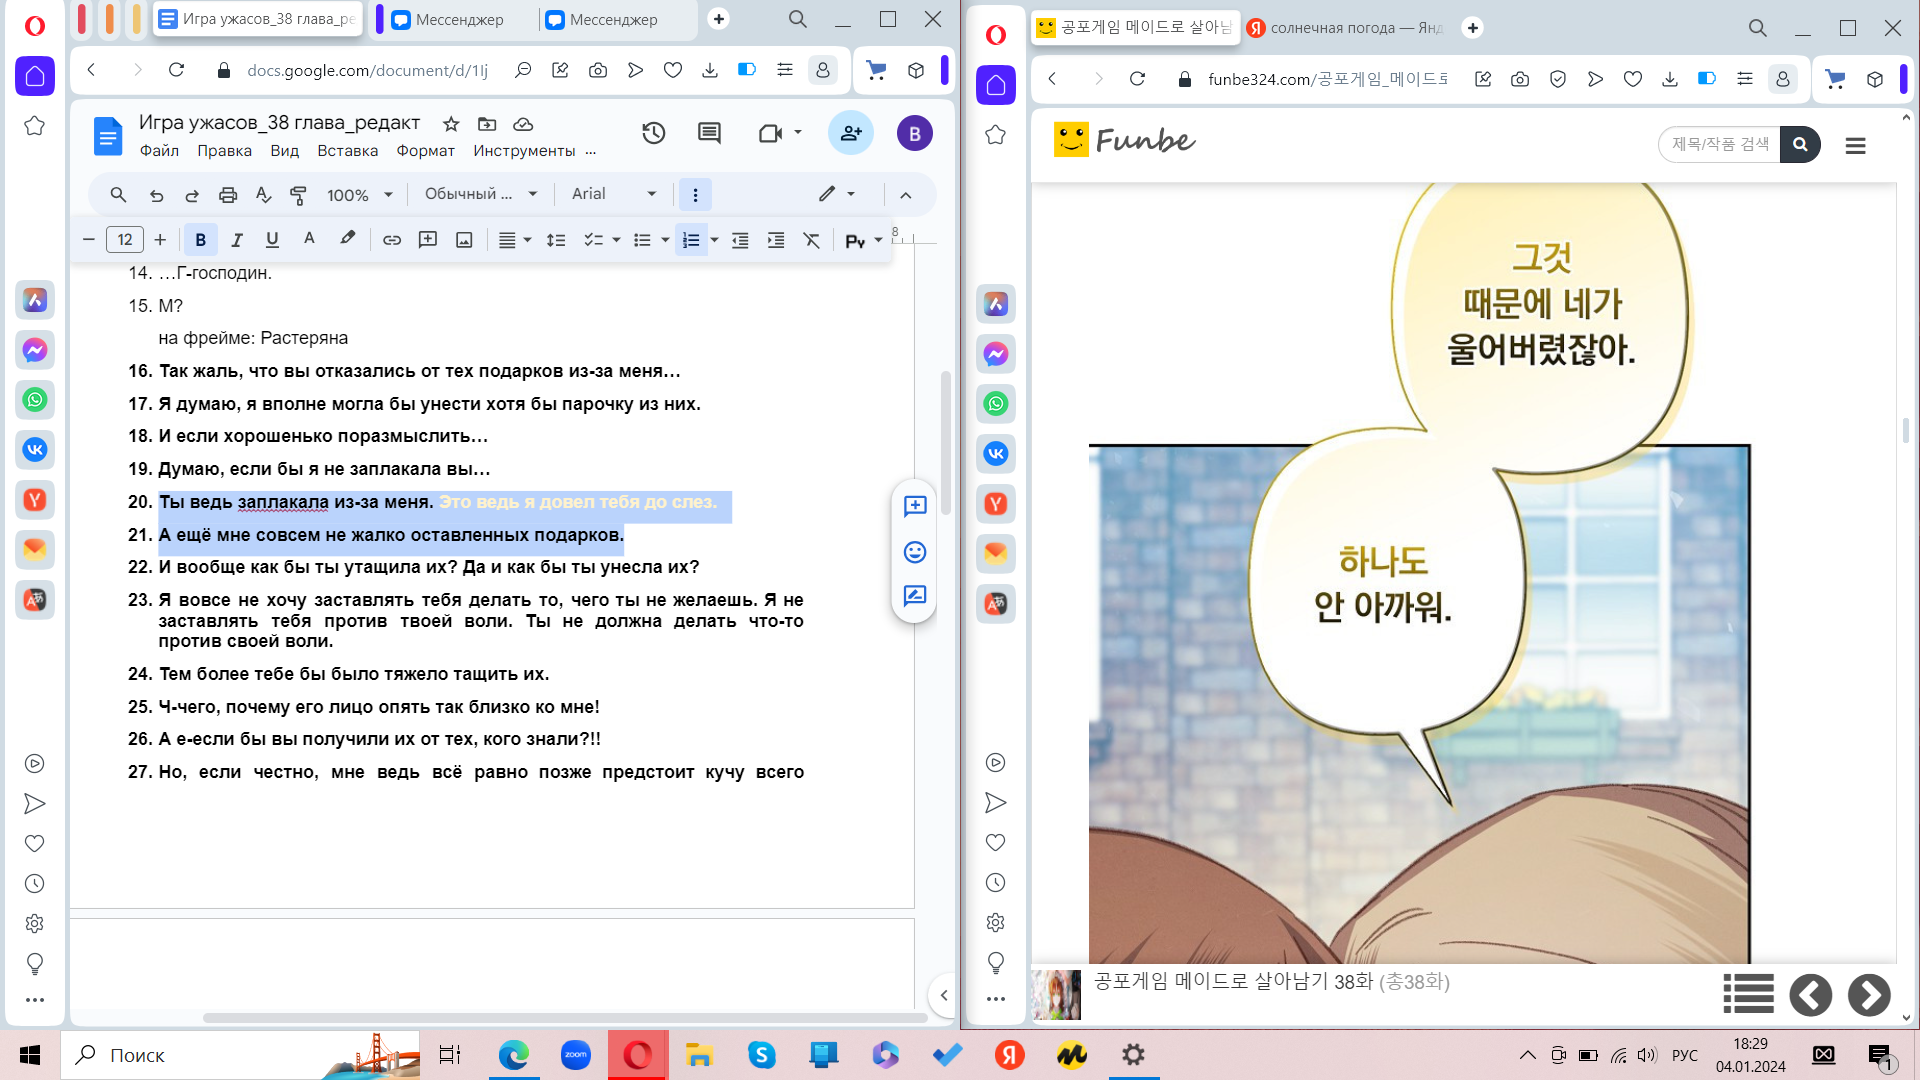Submit Funbe search with magnifier button
The height and width of the screenshot is (1080, 1920).
tap(1800, 145)
